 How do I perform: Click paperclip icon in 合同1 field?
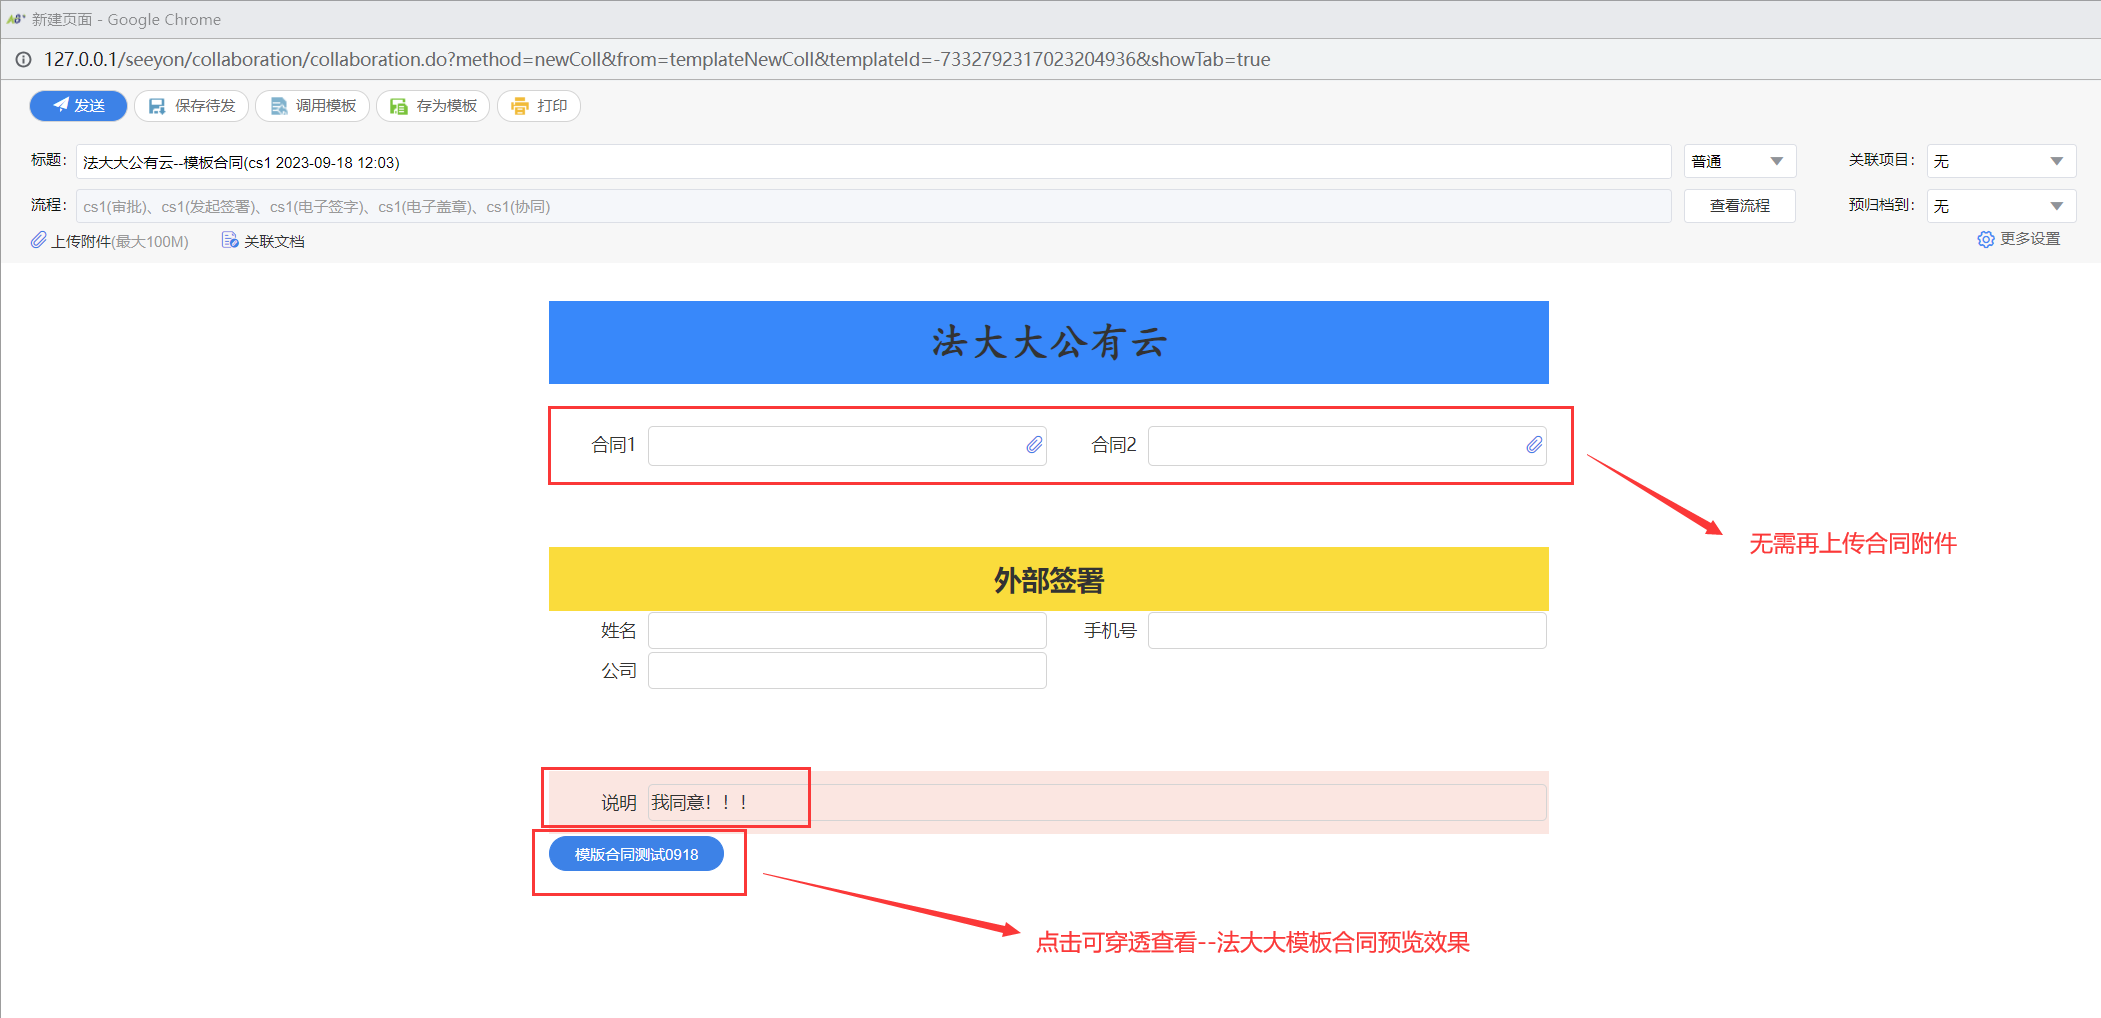[1034, 445]
